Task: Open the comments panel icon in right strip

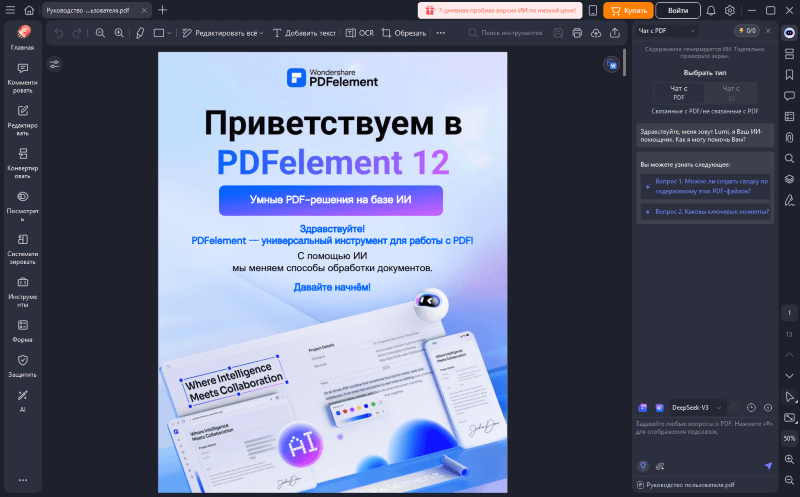Action: coord(789,96)
